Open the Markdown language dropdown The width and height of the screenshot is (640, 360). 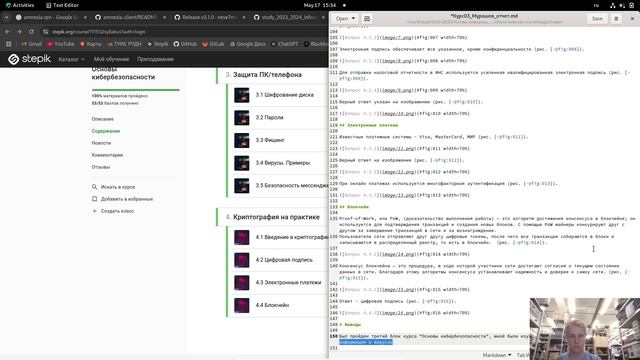(497, 355)
